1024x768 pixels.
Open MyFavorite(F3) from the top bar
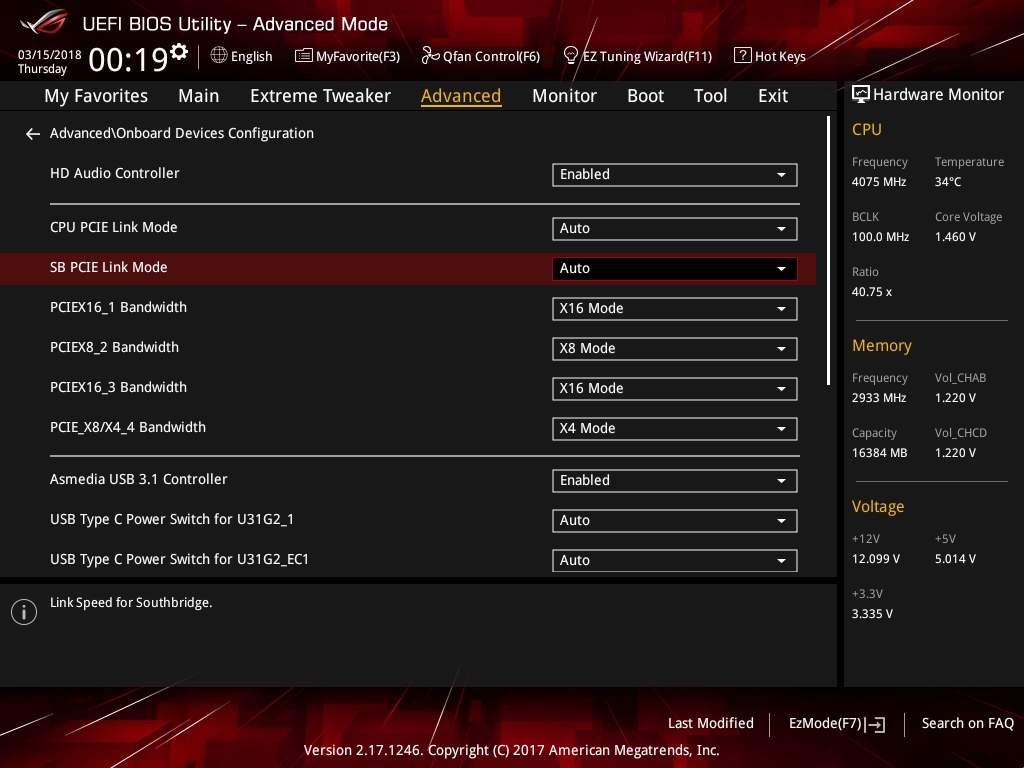click(347, 56)
